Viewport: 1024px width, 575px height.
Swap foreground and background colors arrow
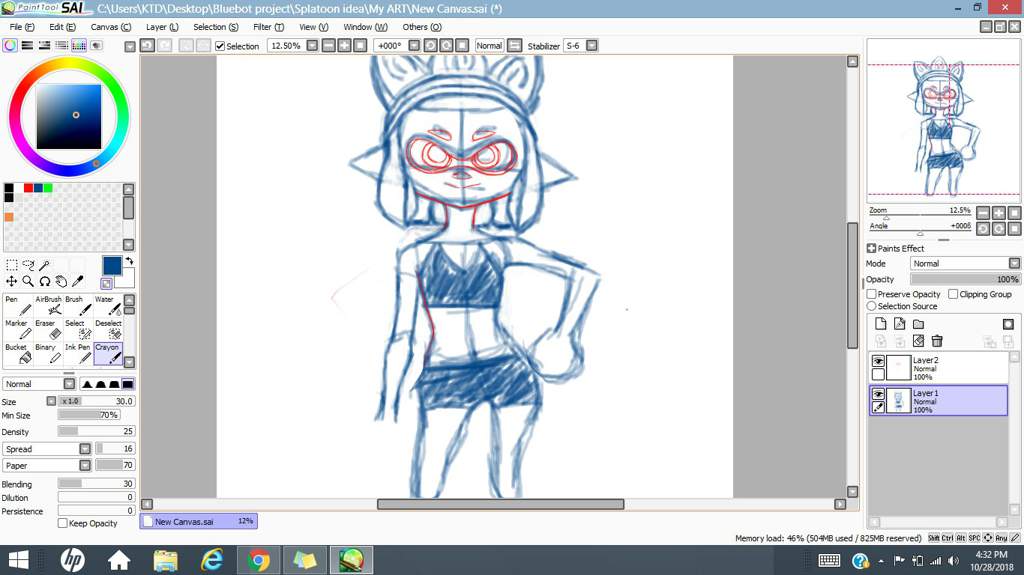coord(129,261)
